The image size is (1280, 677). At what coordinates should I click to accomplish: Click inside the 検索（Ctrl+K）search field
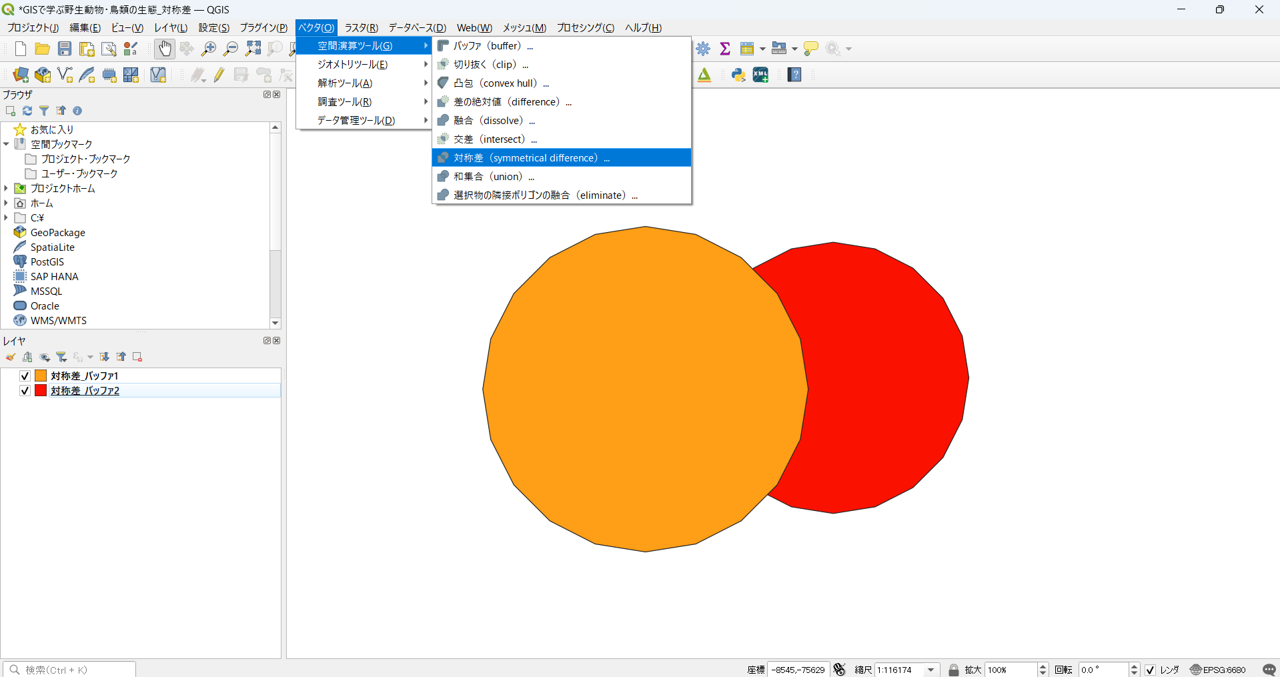coord(68,668)
